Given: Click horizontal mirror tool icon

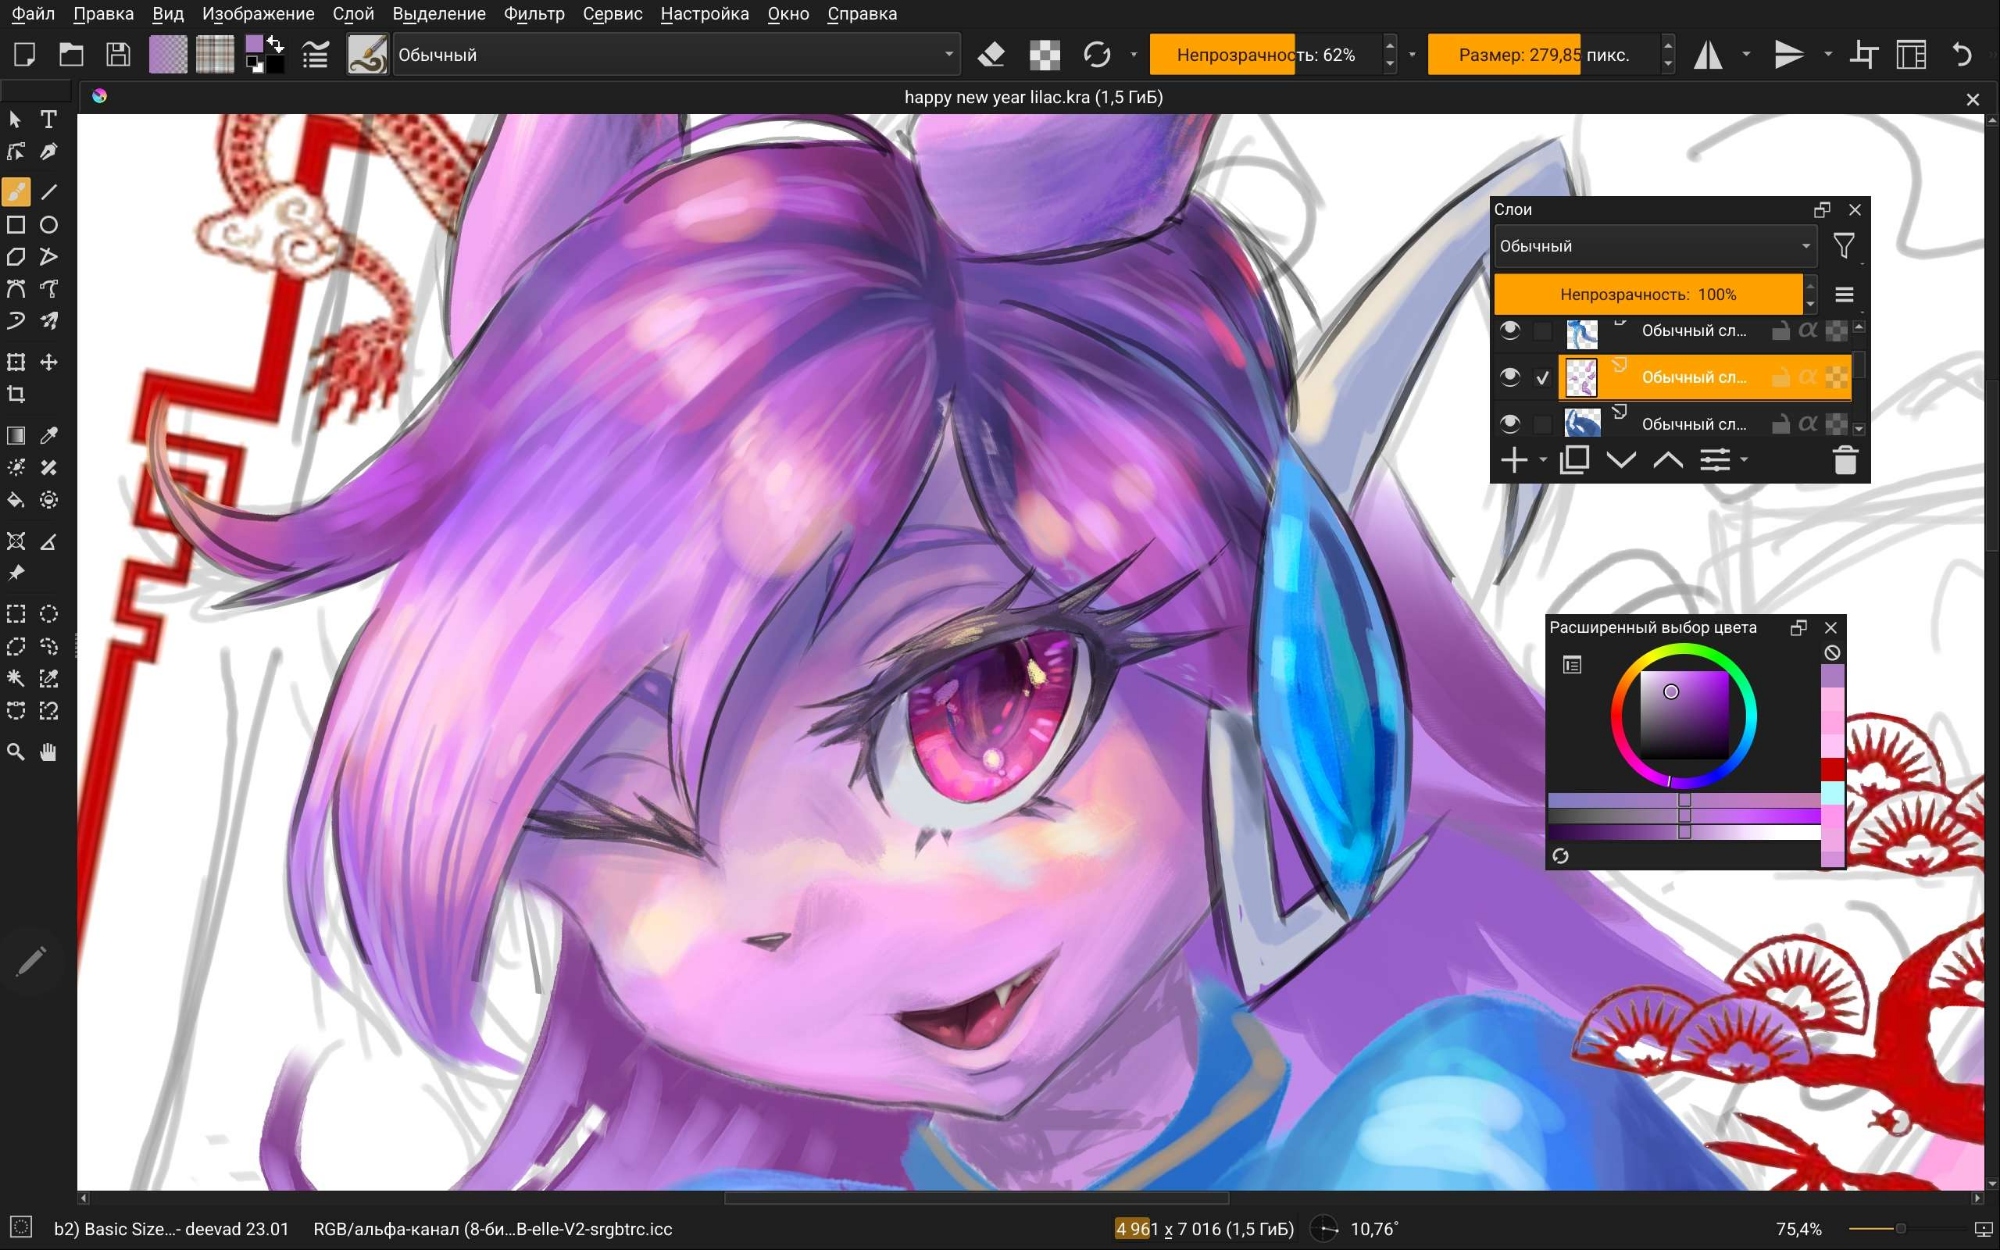Looking at the screenshot, I should 1708,55.
